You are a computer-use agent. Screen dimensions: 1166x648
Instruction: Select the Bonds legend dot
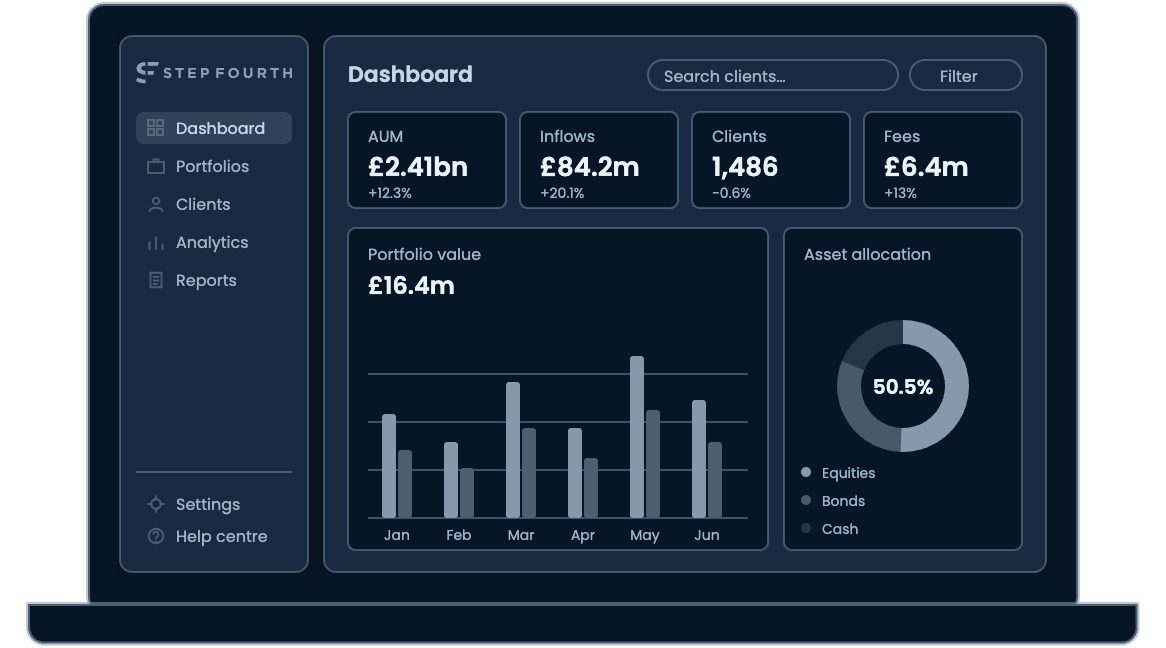coord(805,500)
